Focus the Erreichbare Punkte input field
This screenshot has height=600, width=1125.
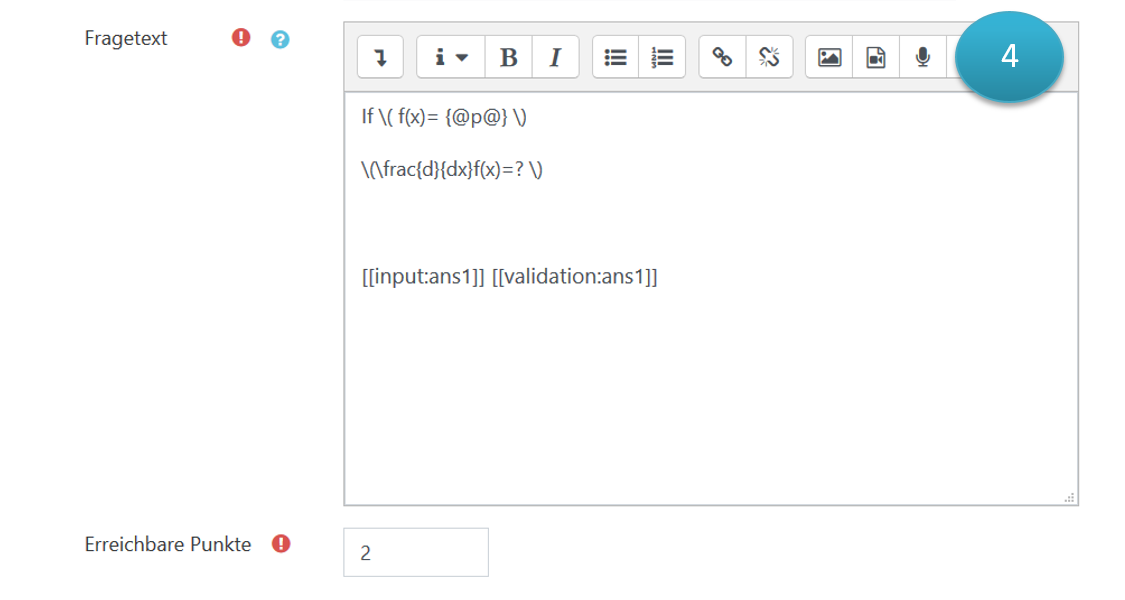coord(415,552)
